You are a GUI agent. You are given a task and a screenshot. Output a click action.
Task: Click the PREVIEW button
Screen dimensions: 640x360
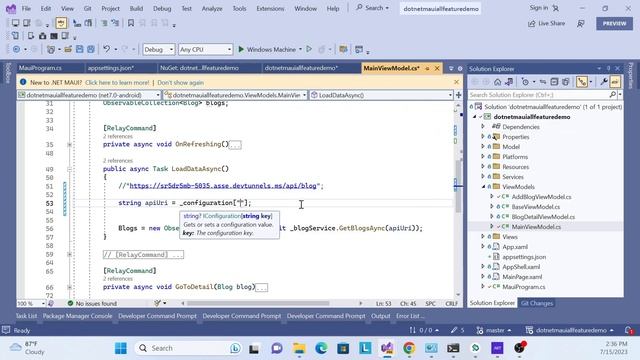614,23
